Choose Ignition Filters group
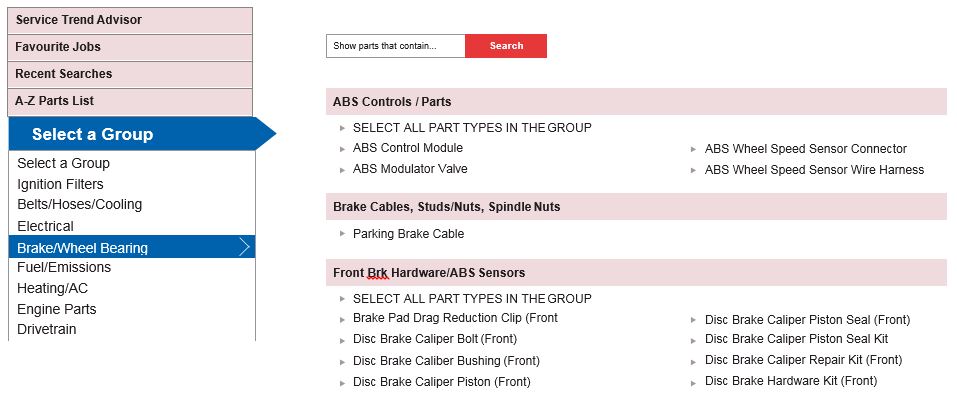The image size is (957, 403). click(x=60, y=184)
